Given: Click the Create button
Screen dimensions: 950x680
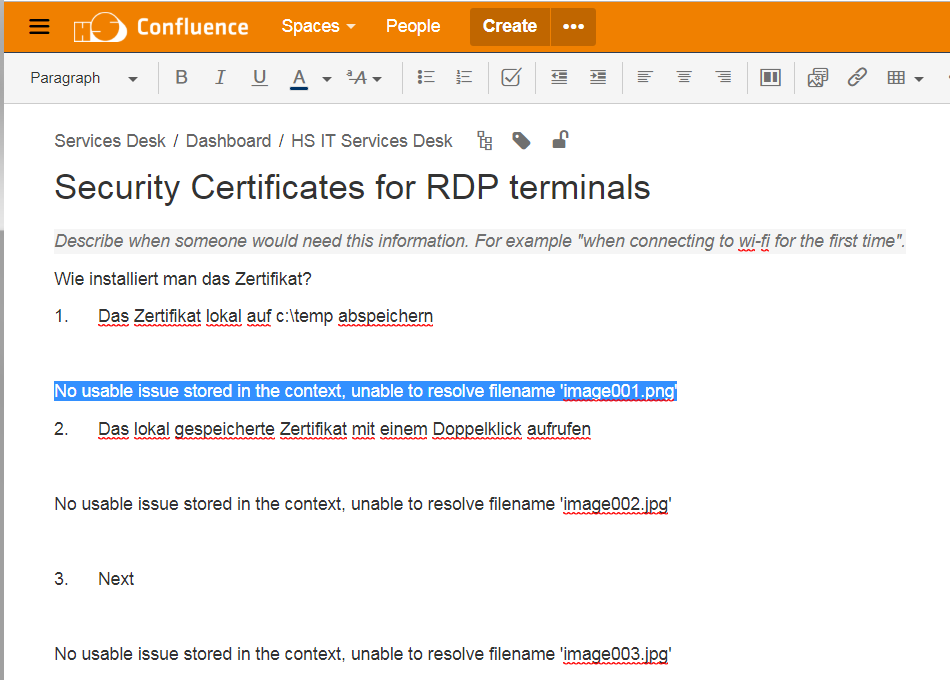Looking at the screenshot, I should (x=510, y=26).
